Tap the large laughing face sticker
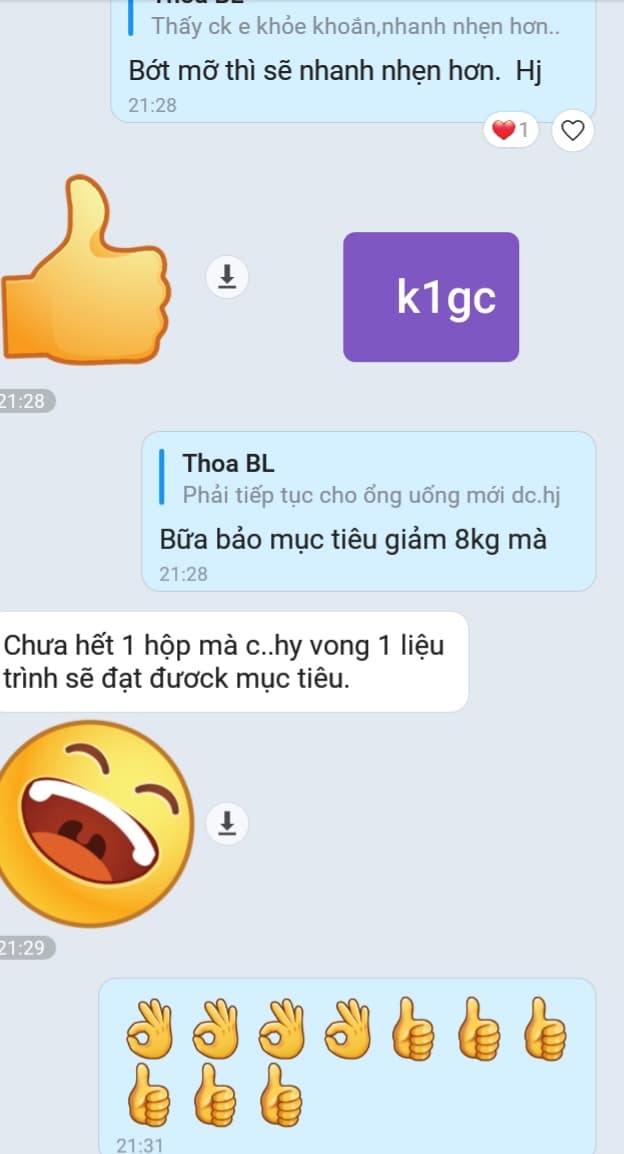 coord(96,824)
